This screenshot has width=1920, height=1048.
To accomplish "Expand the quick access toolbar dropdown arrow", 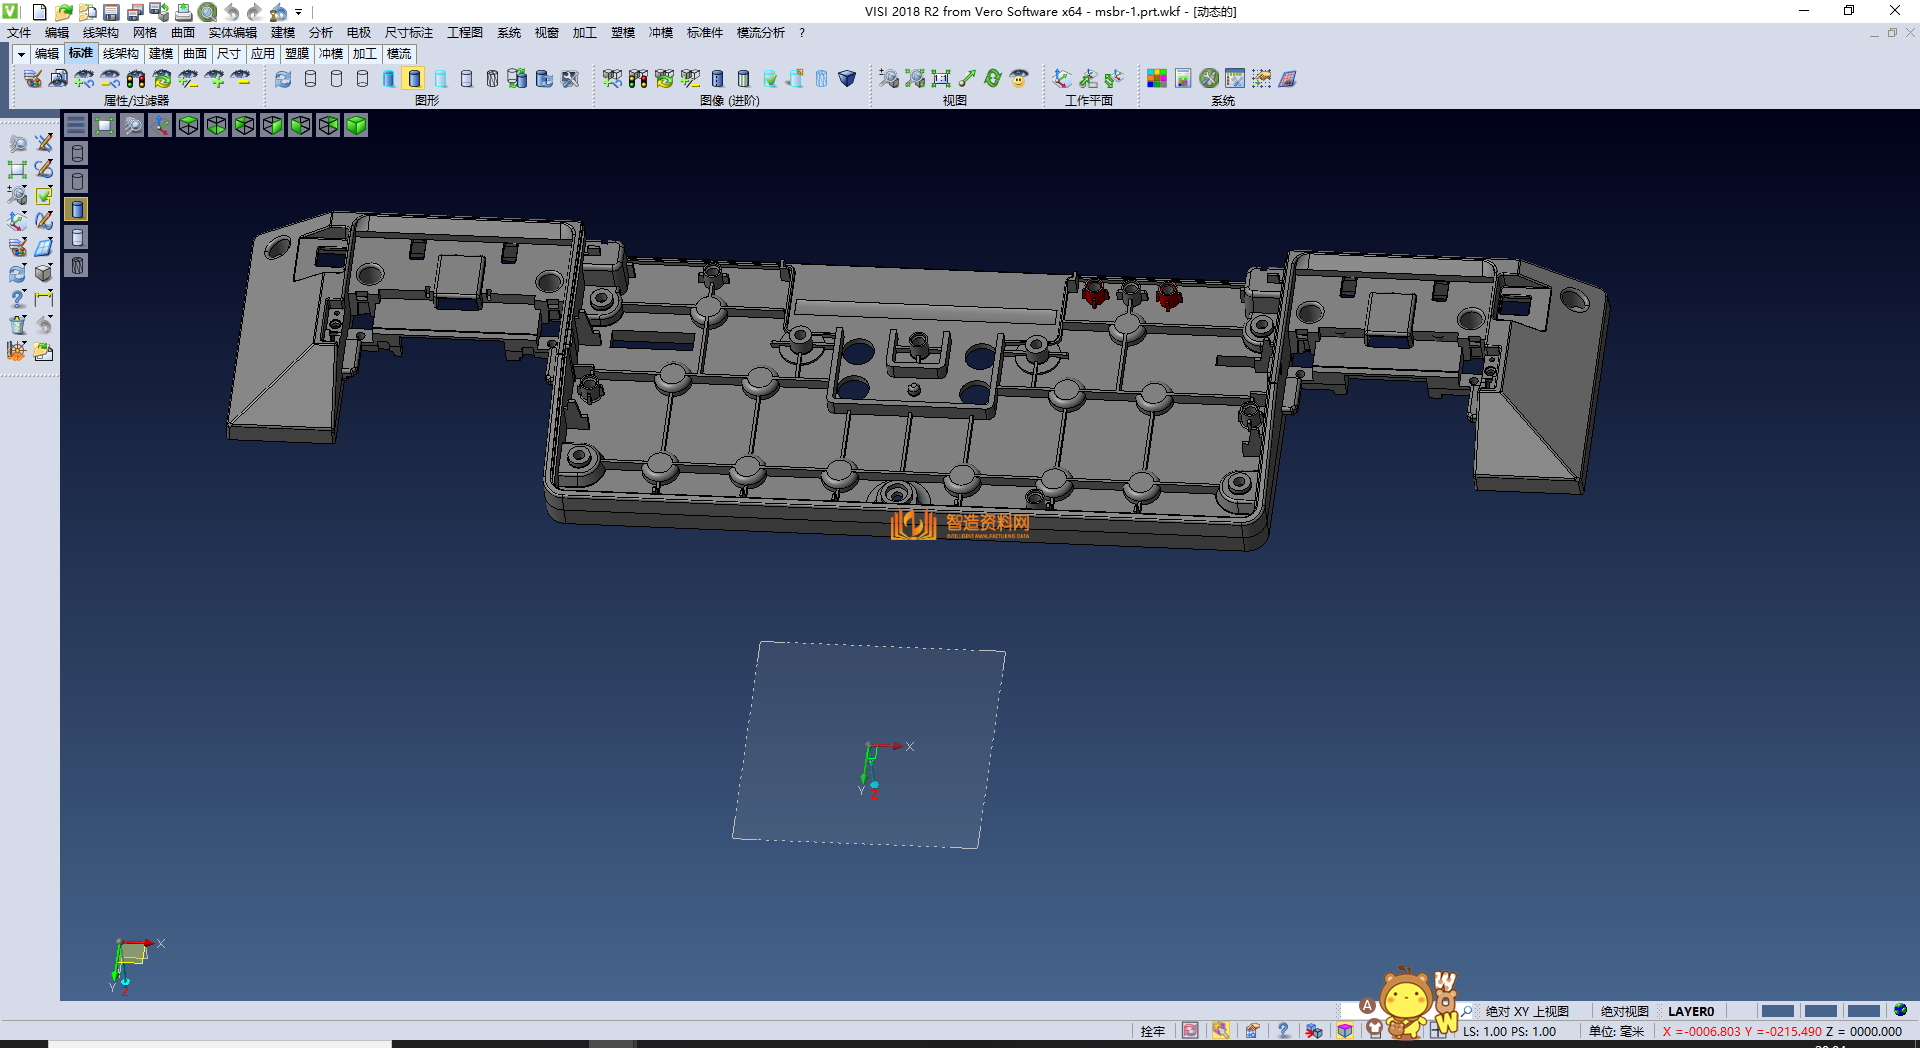I will click(299, 12).
